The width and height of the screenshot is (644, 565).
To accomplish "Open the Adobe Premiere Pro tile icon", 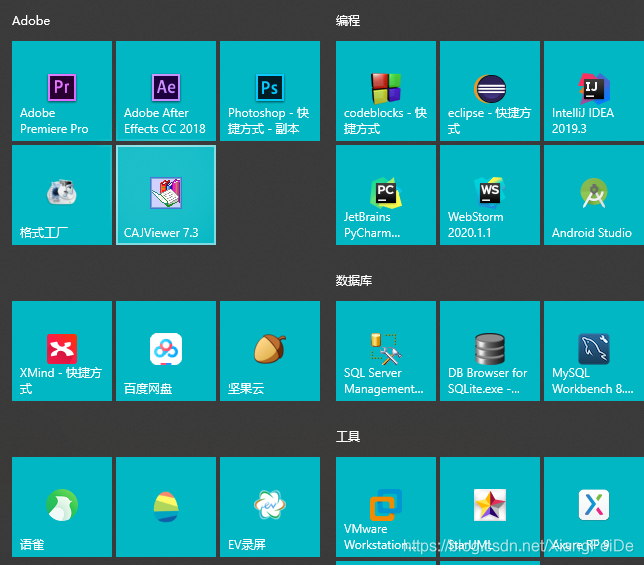I will 62,87.
